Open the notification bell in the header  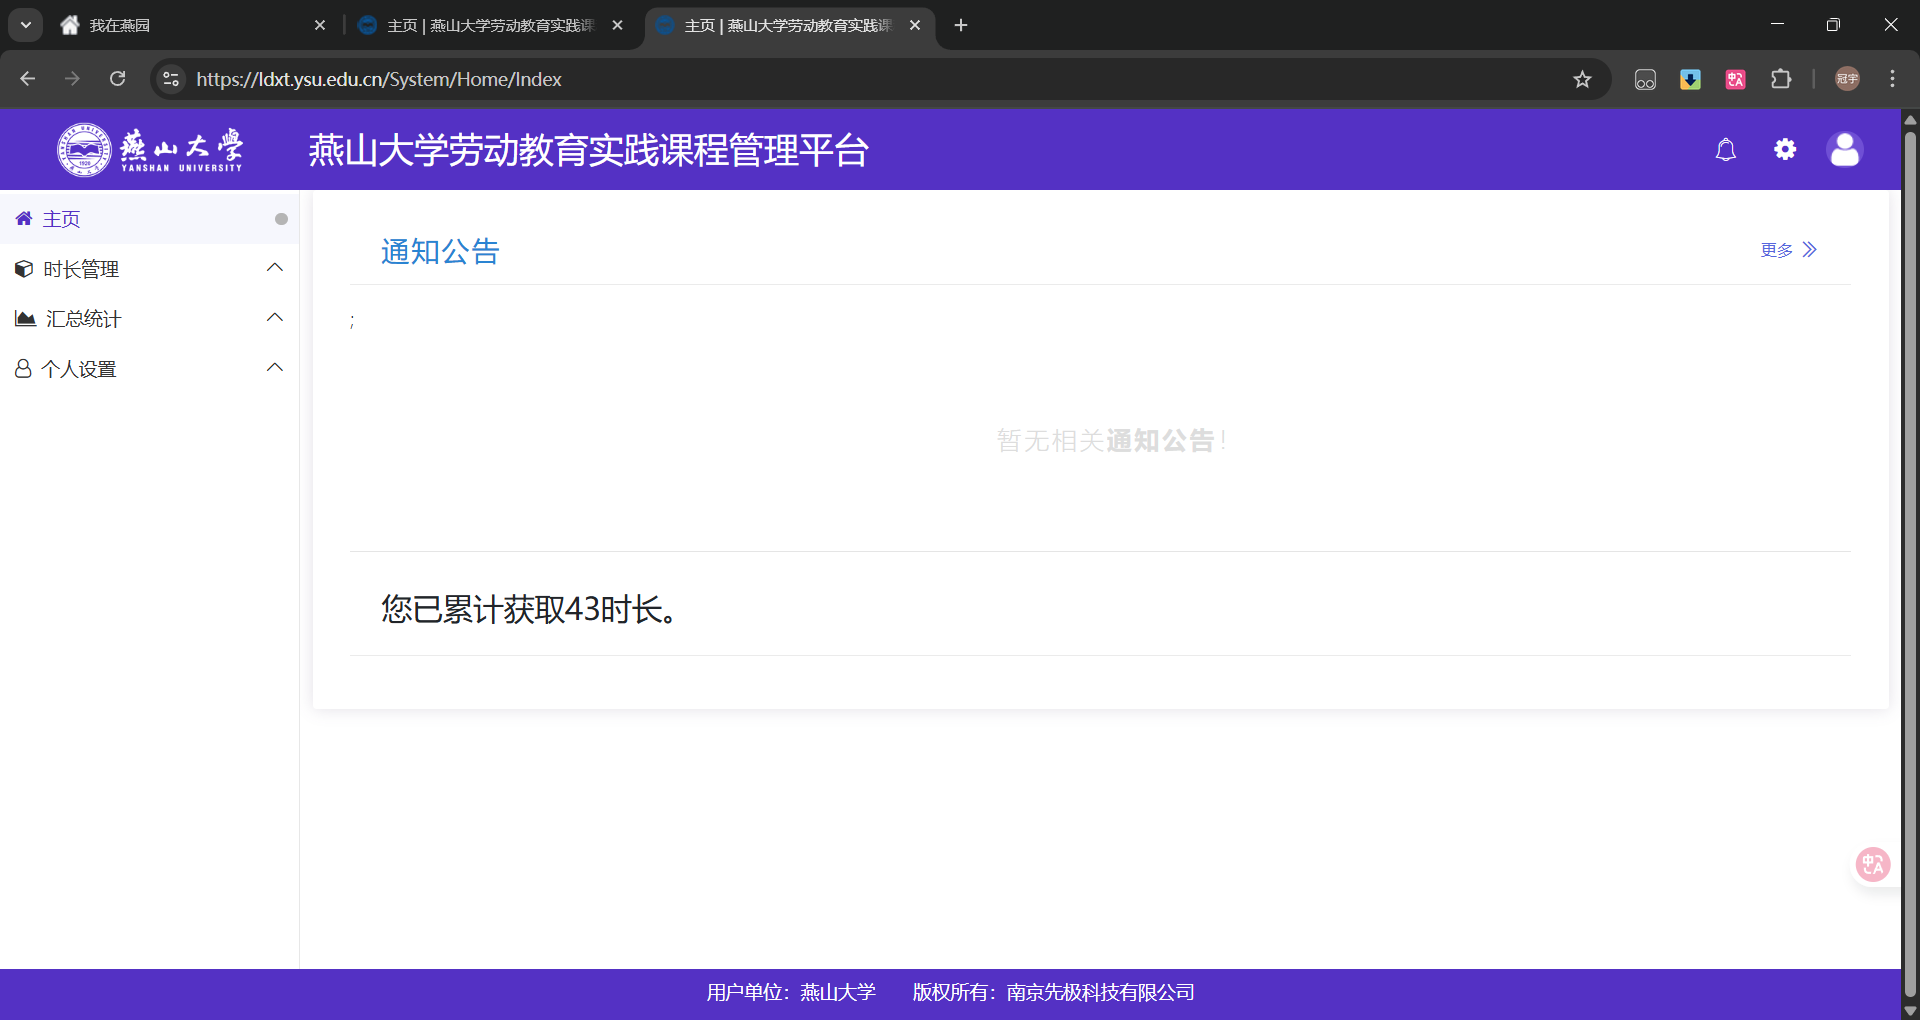point(1726,149)
